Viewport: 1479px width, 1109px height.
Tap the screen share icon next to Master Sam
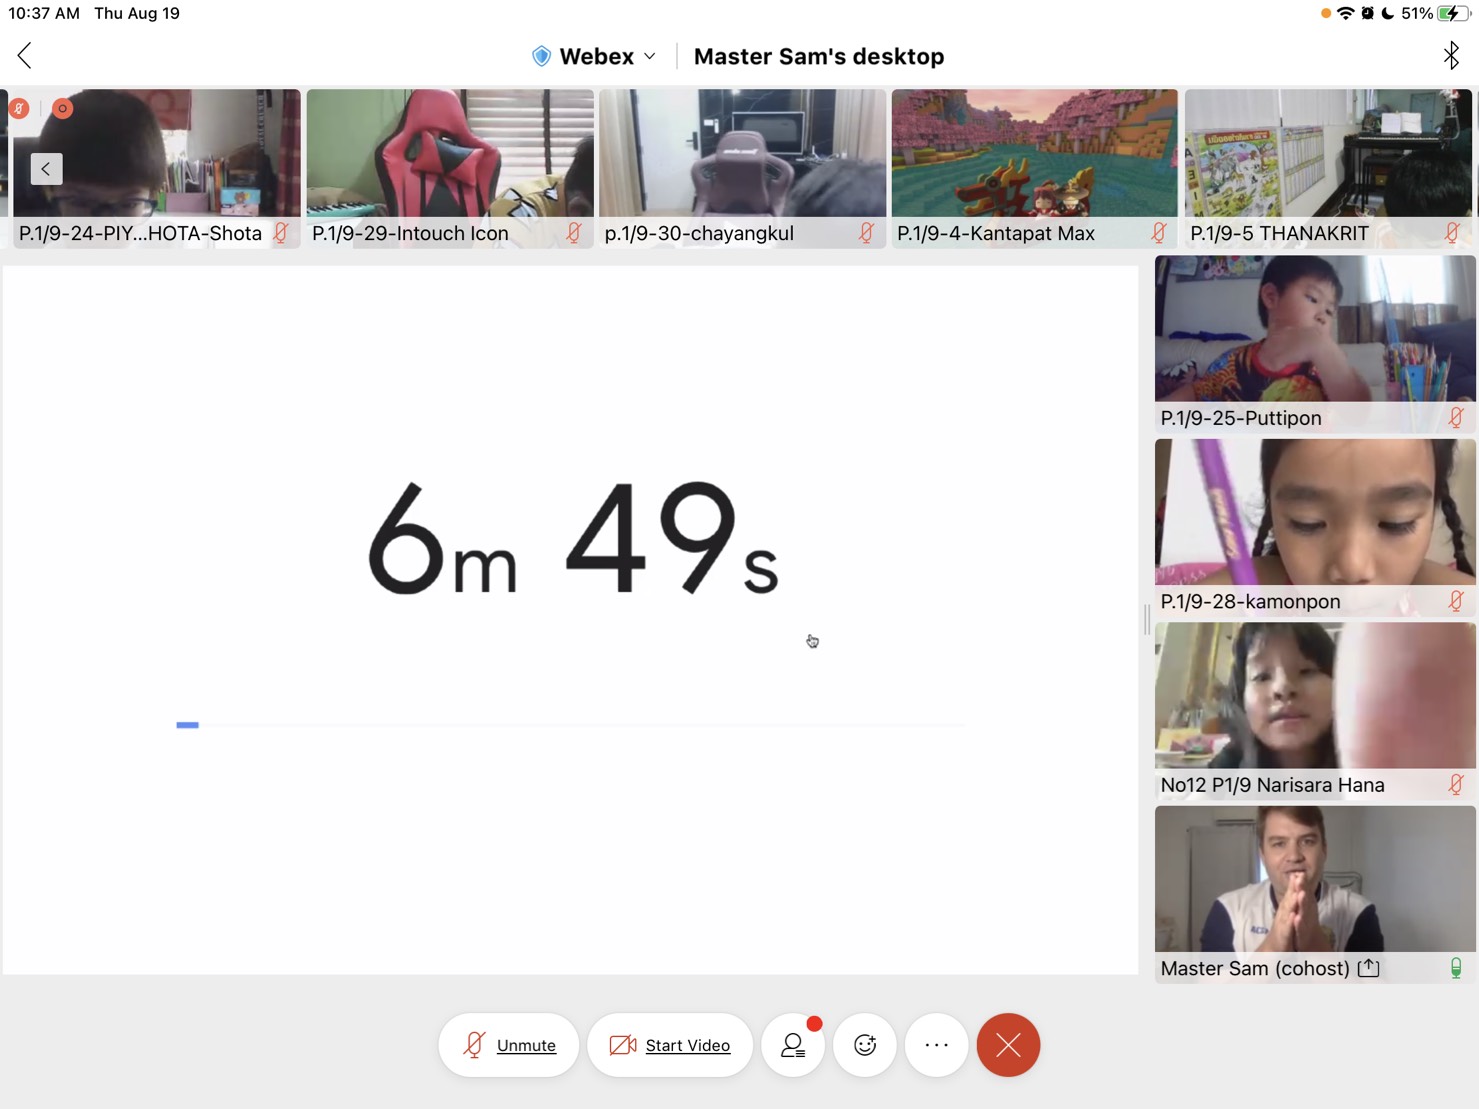coord(1369,968)
